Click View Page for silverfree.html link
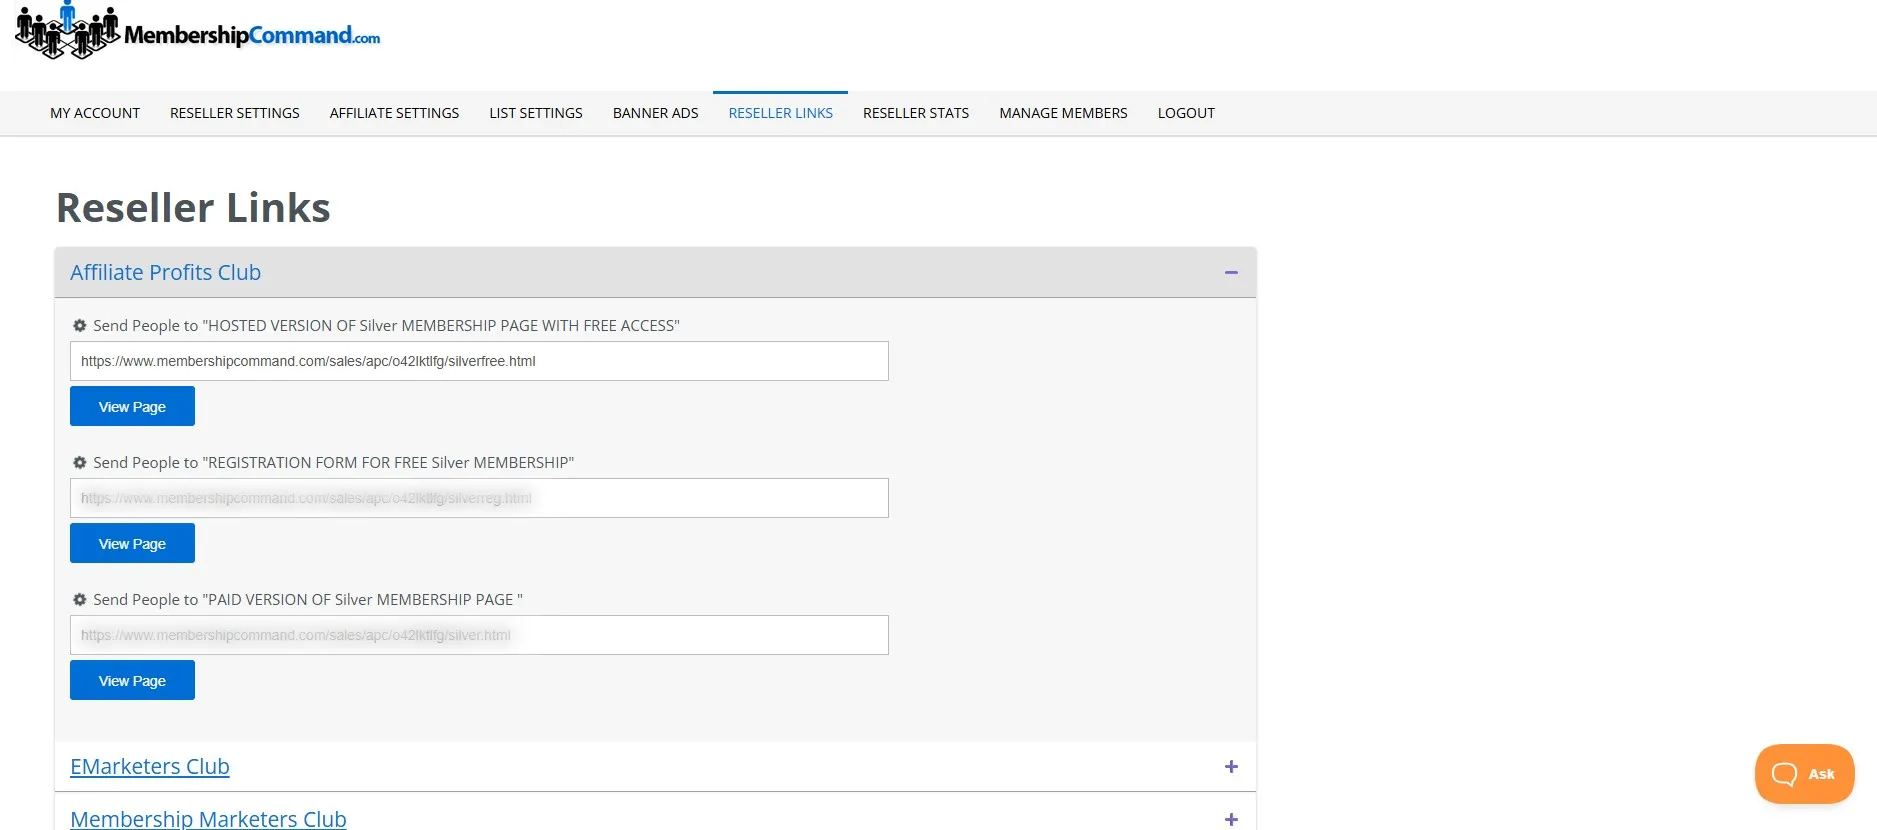Image resolution: width=1877 pixels, height=830 pixels. pos(132,406)
